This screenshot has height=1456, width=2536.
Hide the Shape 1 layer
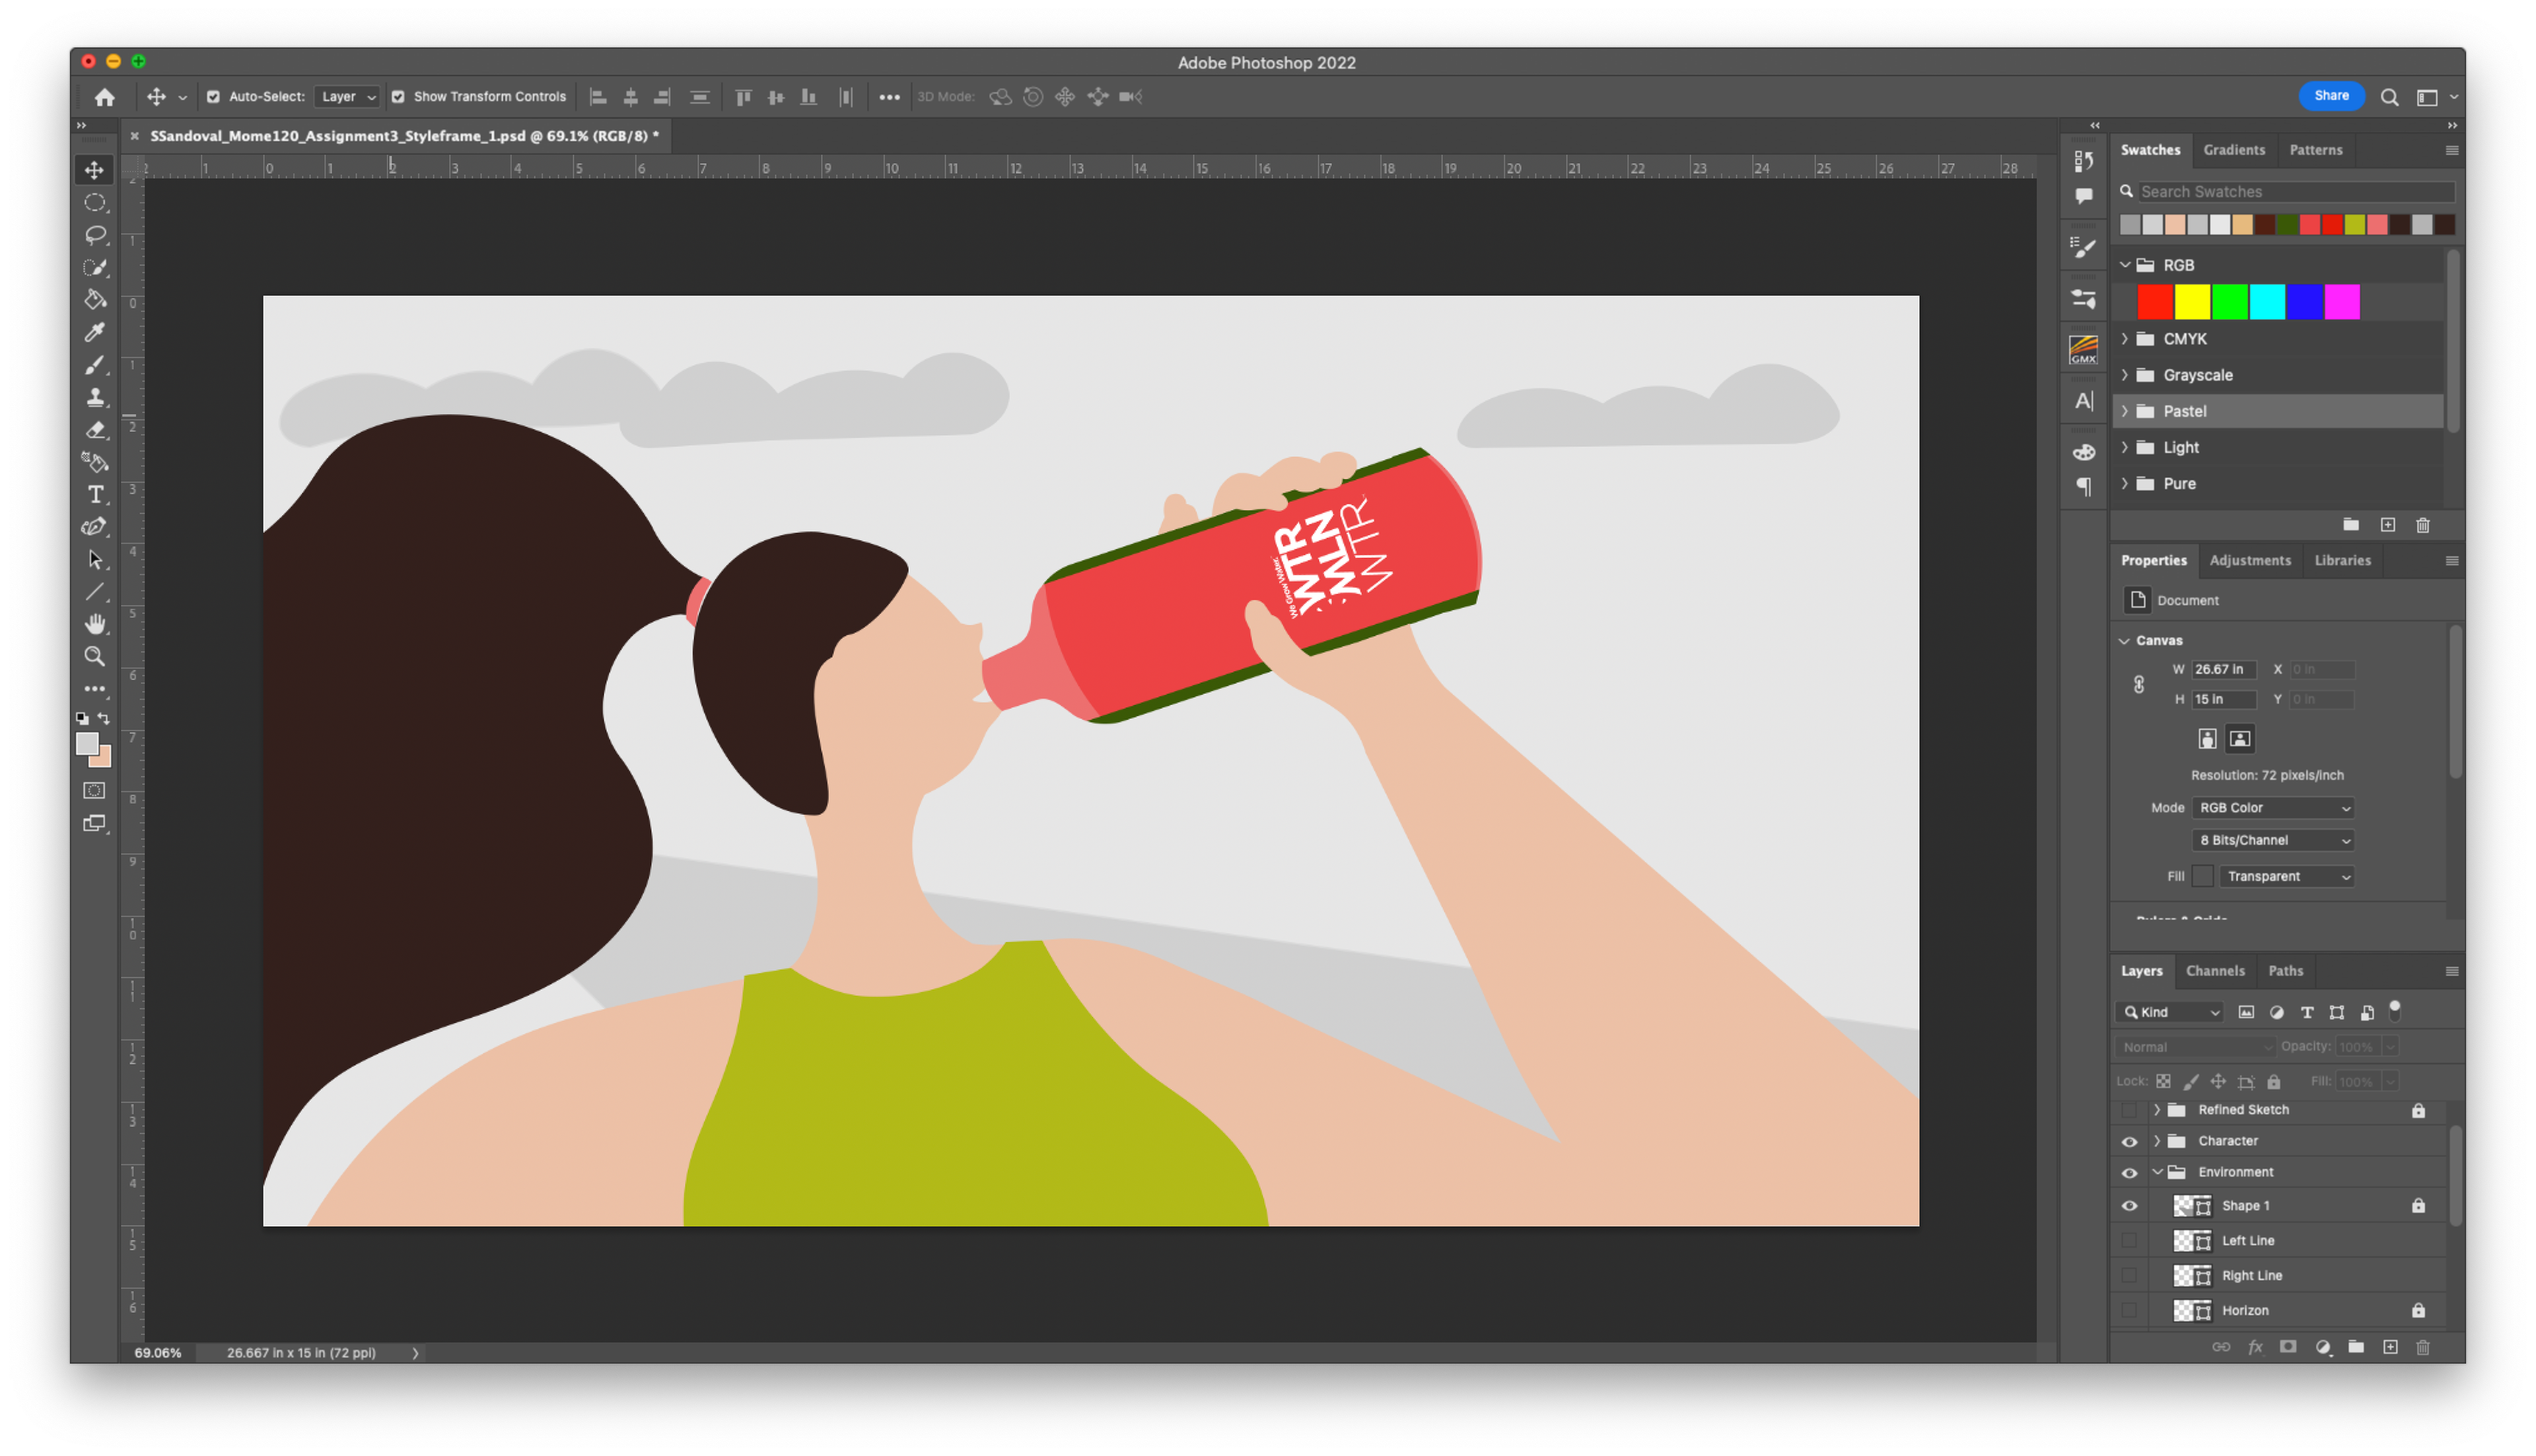click(2129, 1206)
